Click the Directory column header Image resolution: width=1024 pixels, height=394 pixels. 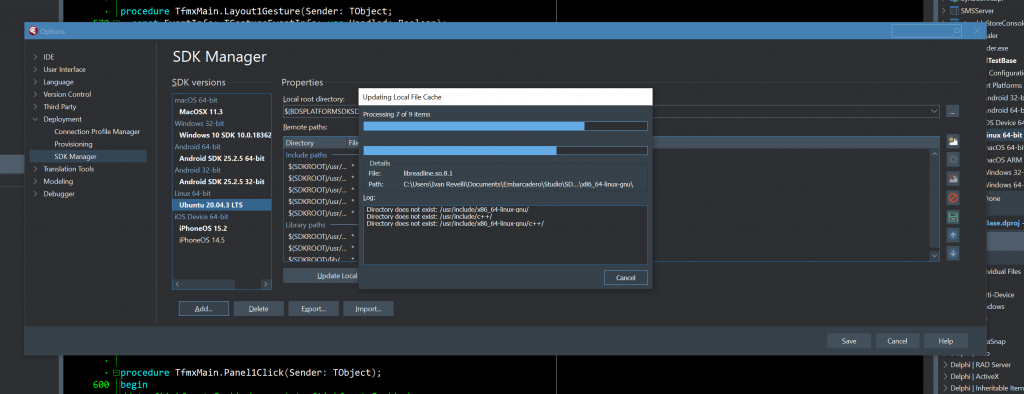tap(314, 142)
